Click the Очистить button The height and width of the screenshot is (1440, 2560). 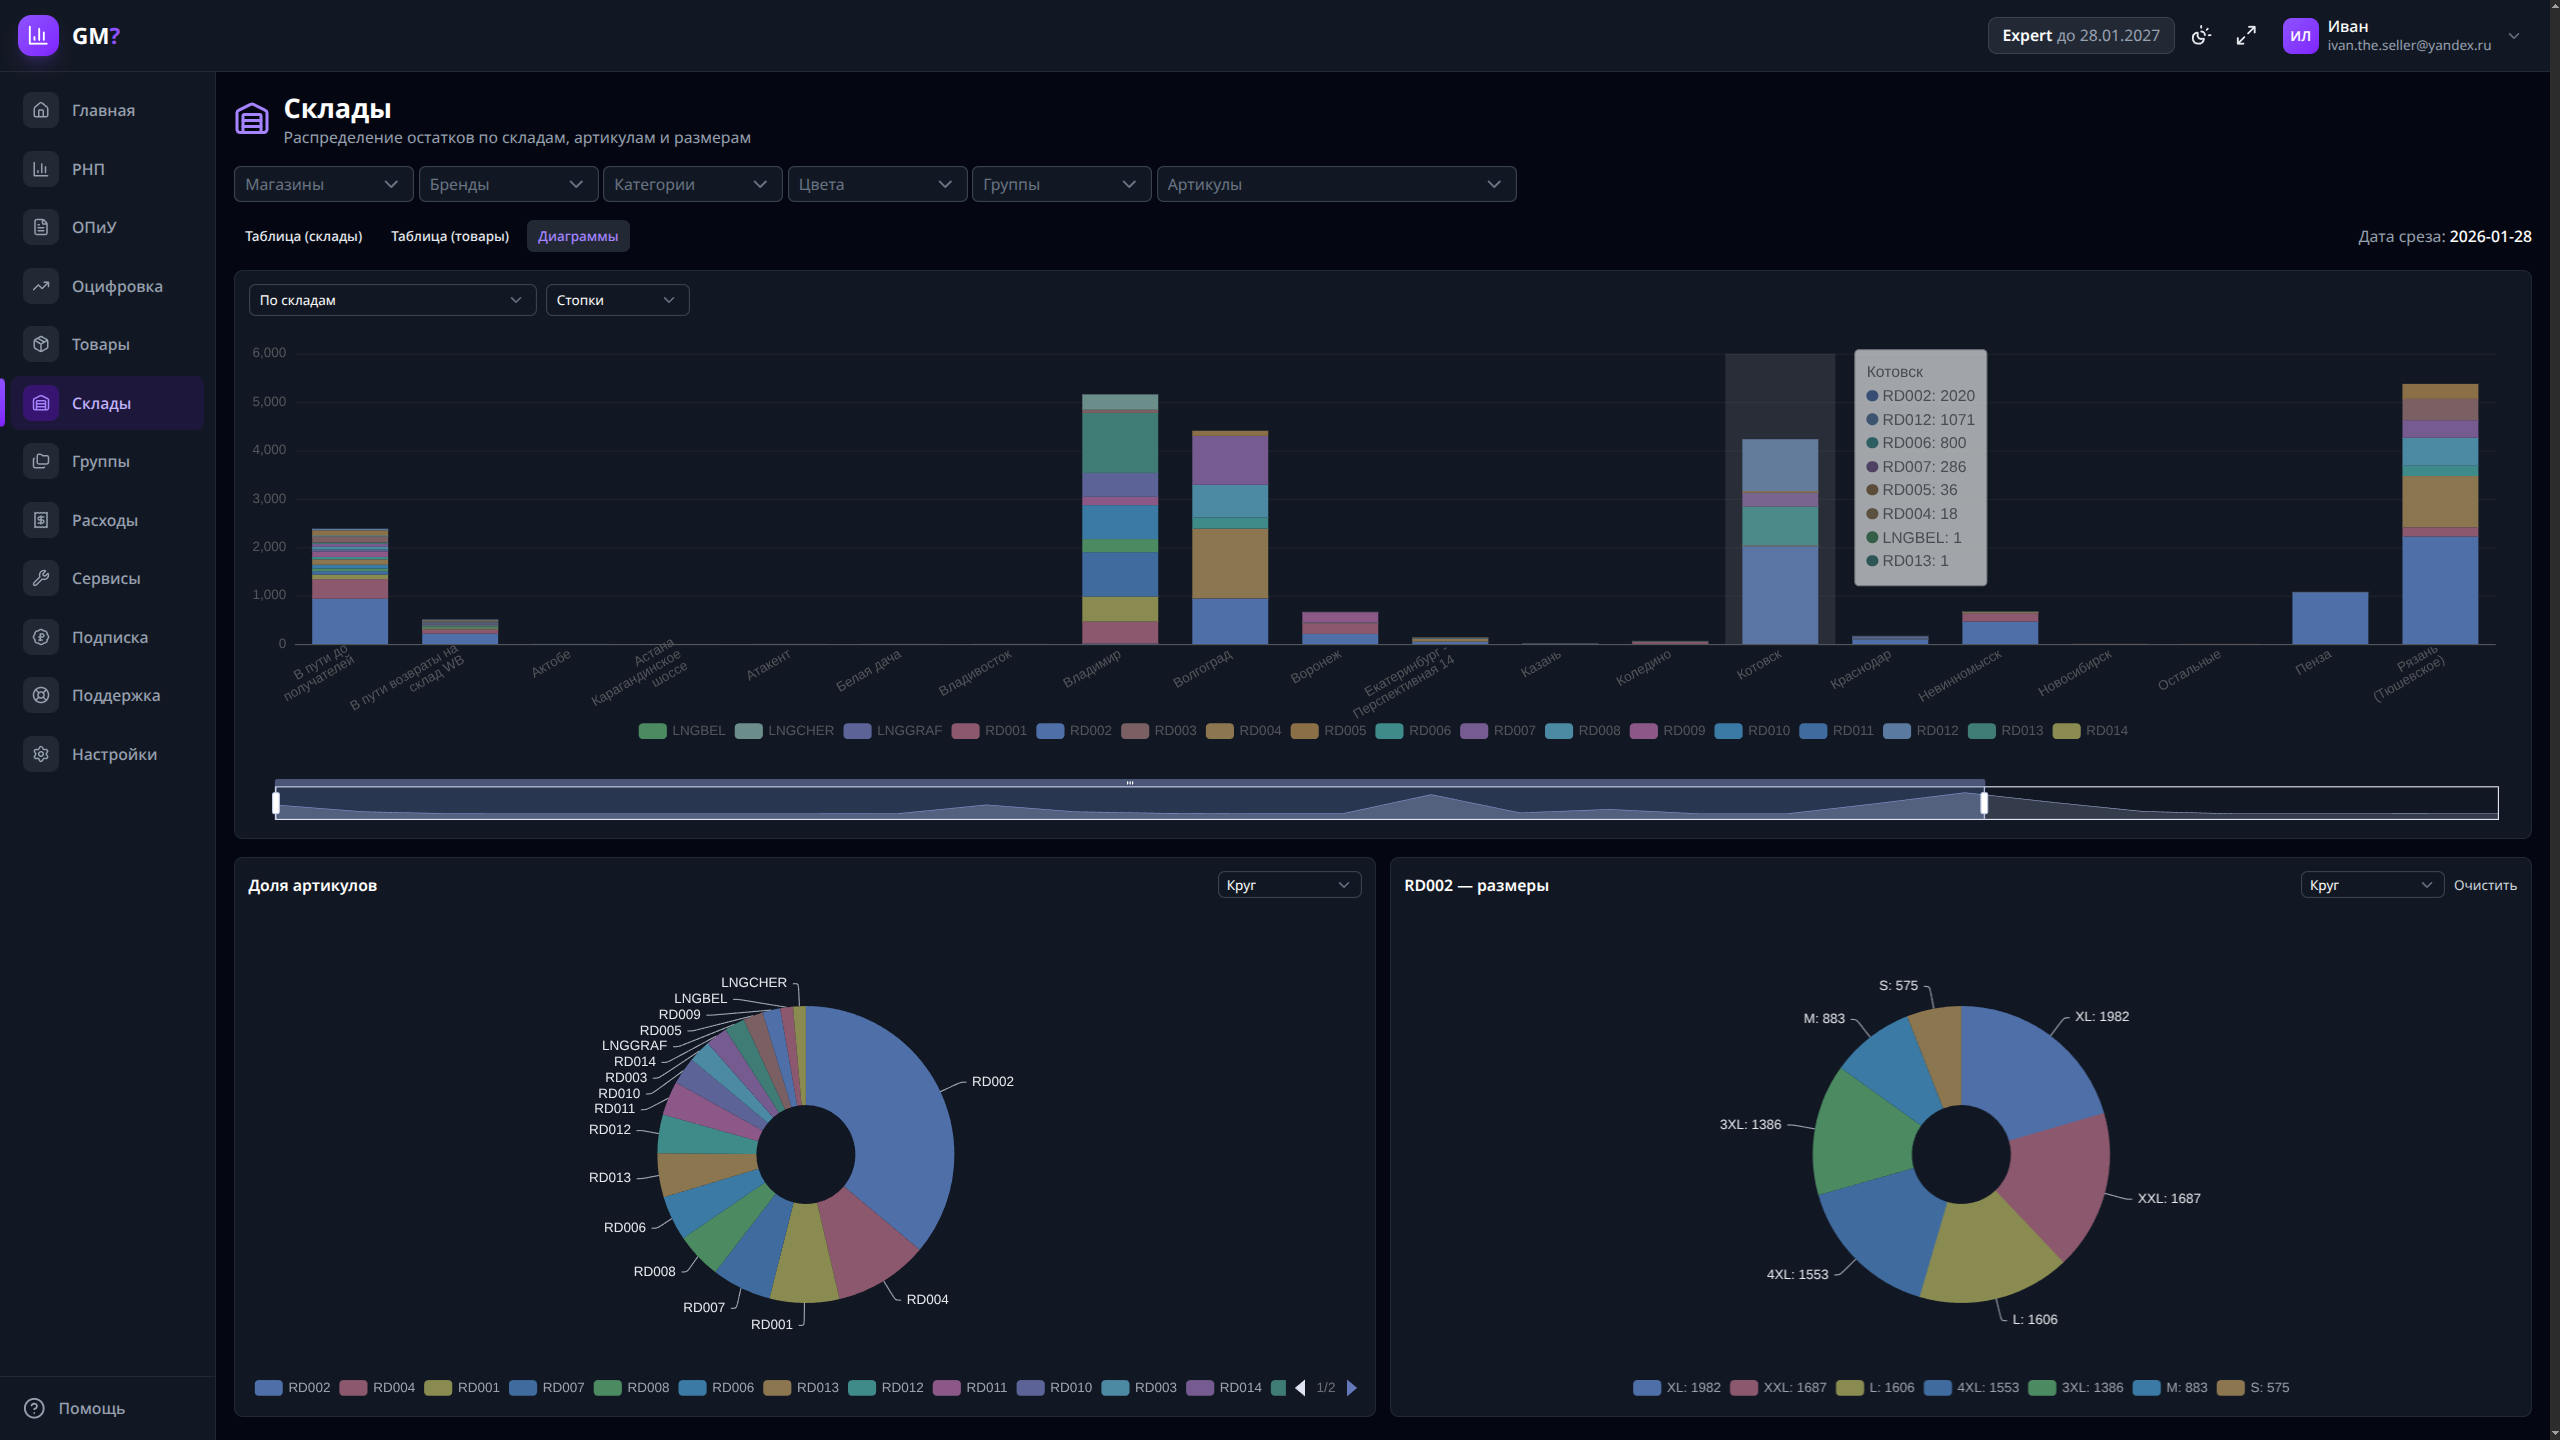click(x=2485, y=885)
